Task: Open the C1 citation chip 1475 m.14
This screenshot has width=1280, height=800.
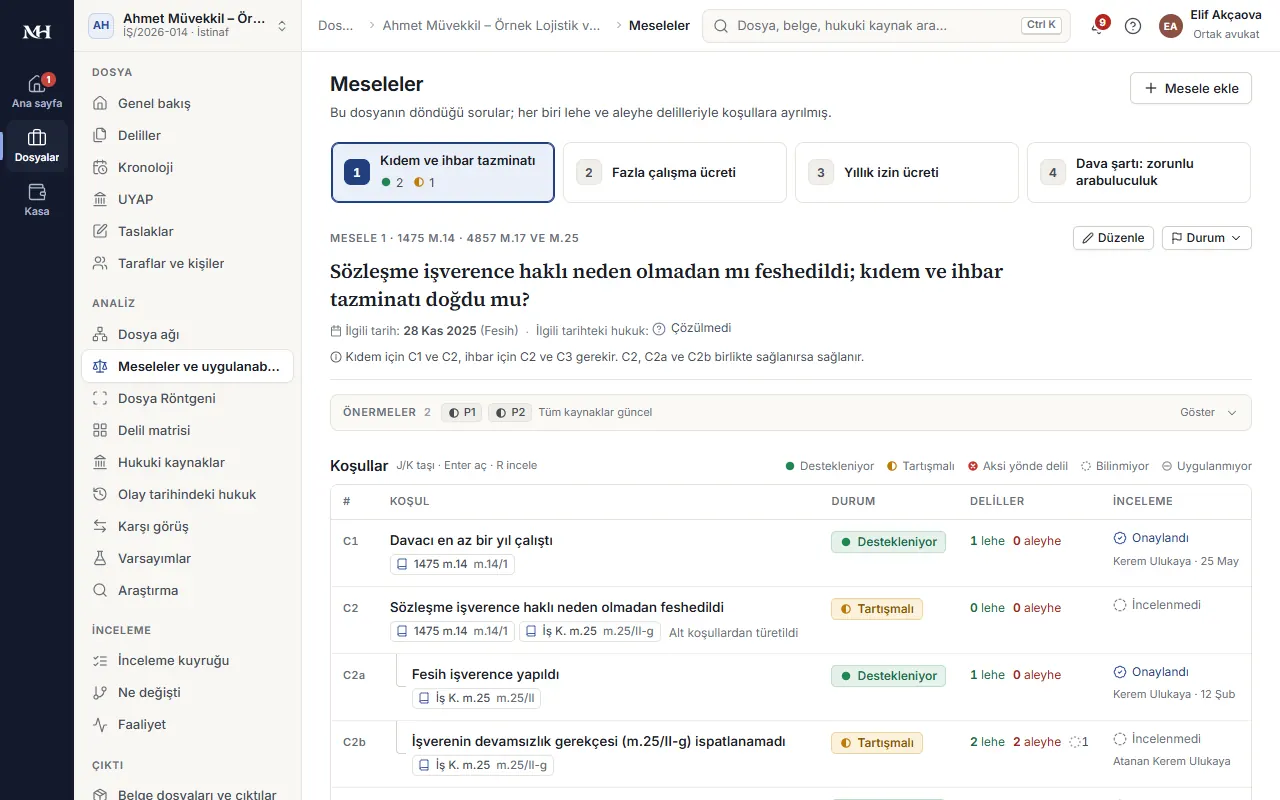Action: pos(452,564)
